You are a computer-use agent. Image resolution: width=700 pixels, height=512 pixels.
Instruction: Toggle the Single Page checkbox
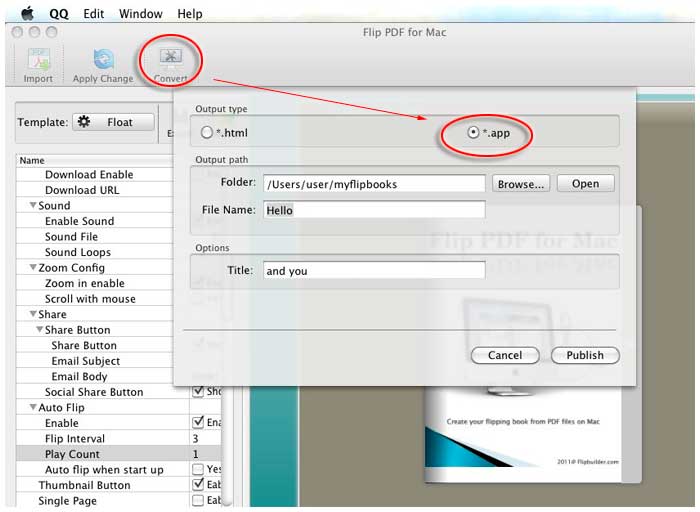coord(198,500)
